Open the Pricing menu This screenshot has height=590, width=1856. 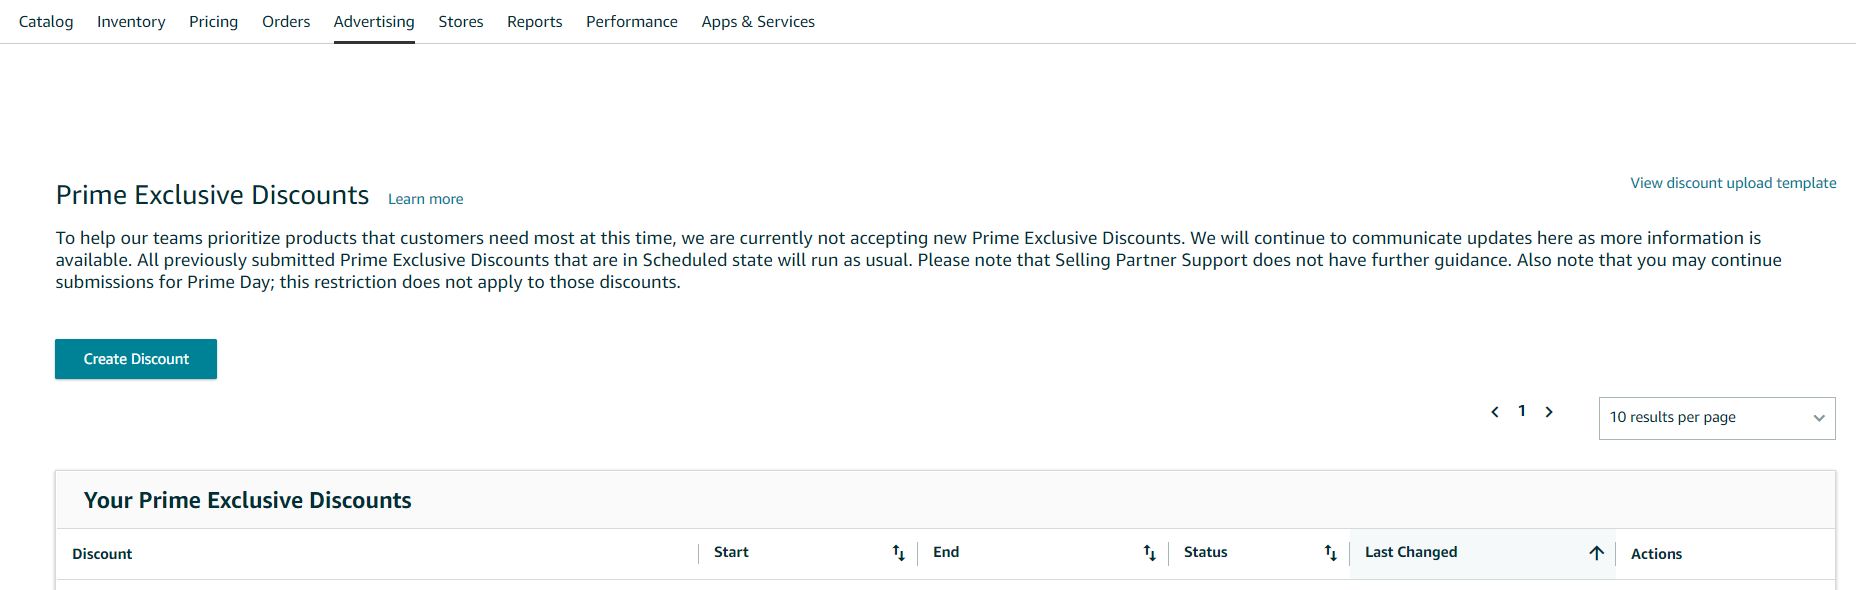(x=214, y=21)
